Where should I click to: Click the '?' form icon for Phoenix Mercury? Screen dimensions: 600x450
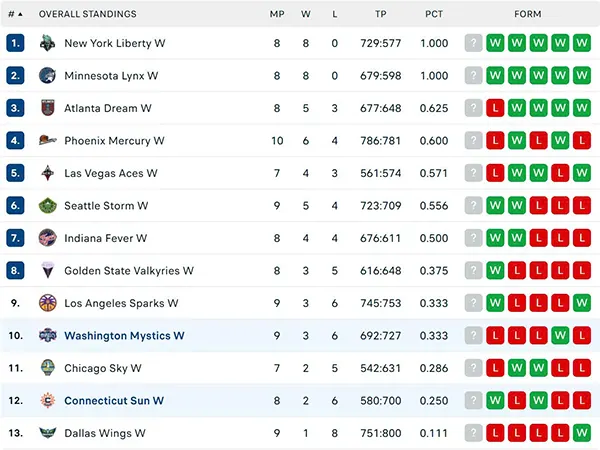473,141
